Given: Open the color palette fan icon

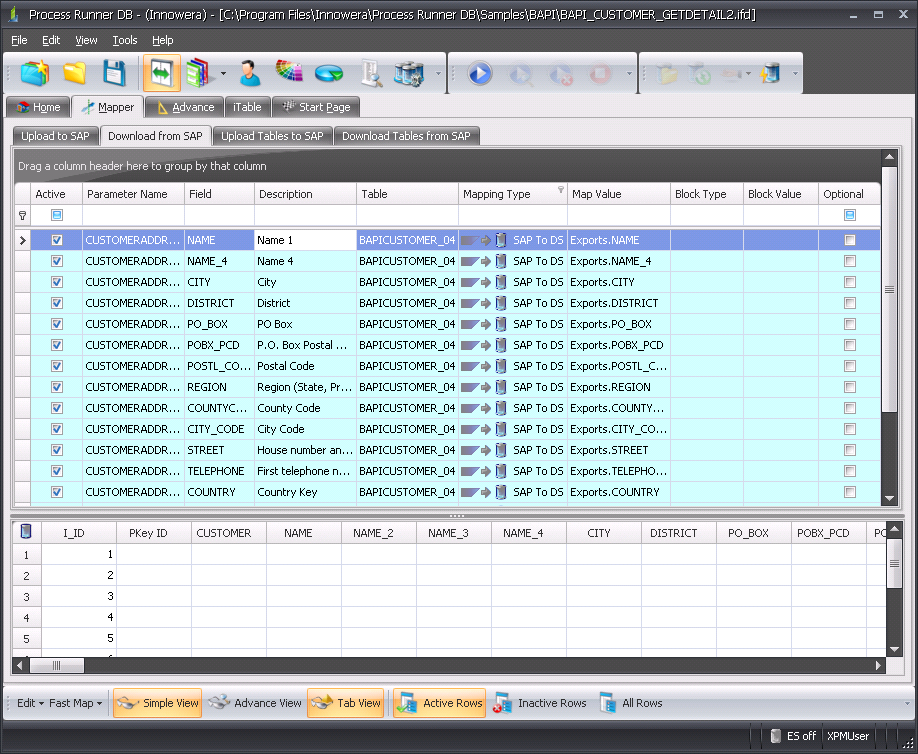Looking at the screenshot, I should 289,71.
